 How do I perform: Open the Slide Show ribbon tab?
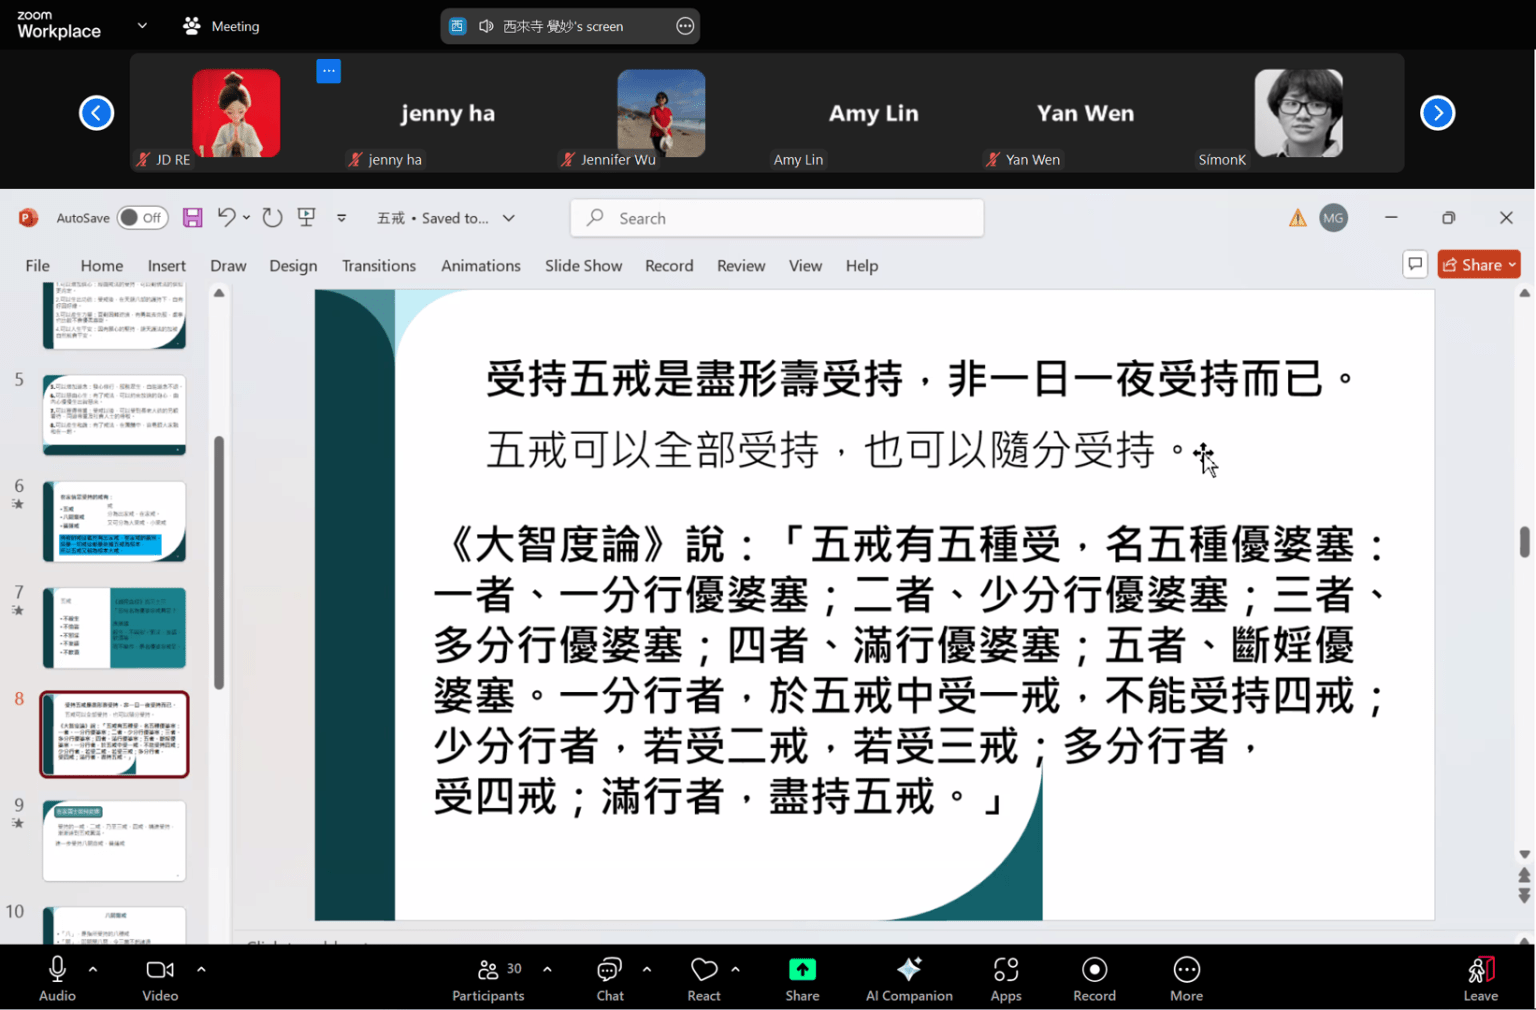pyautogui.click(x=583, y=266)
